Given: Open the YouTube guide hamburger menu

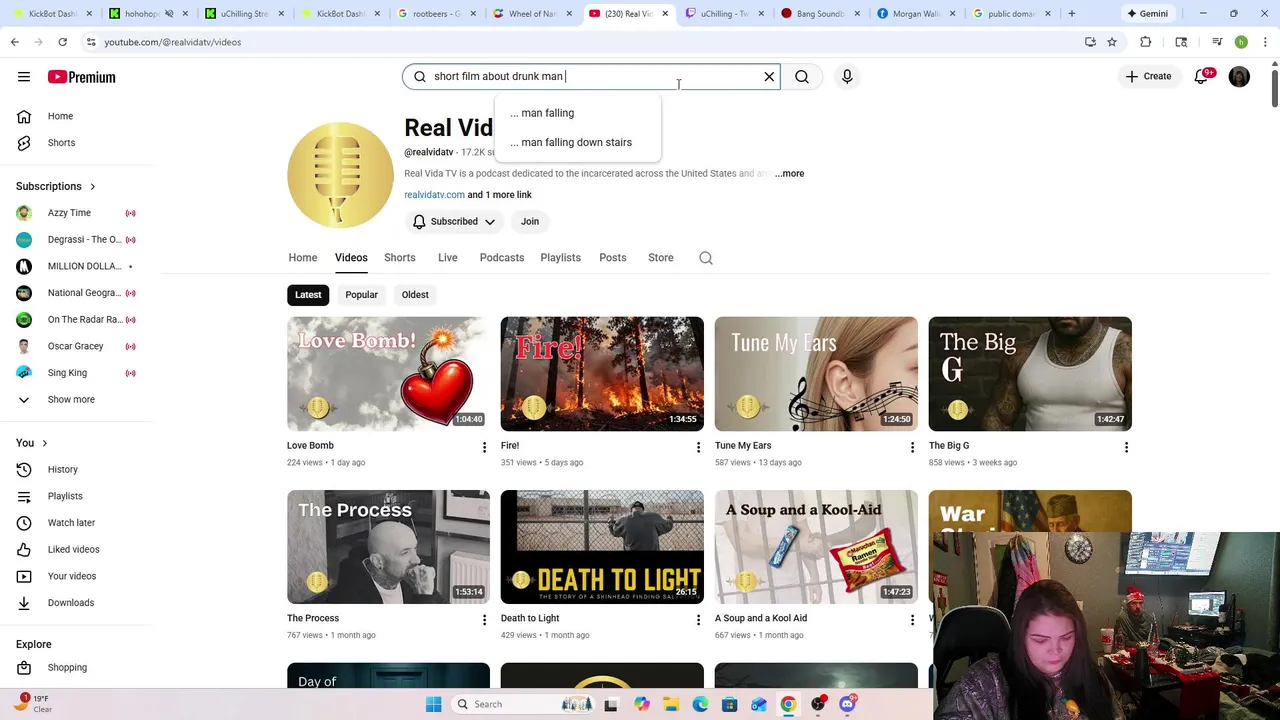Looking at the screenshot, I should click(x=24, y=77).
